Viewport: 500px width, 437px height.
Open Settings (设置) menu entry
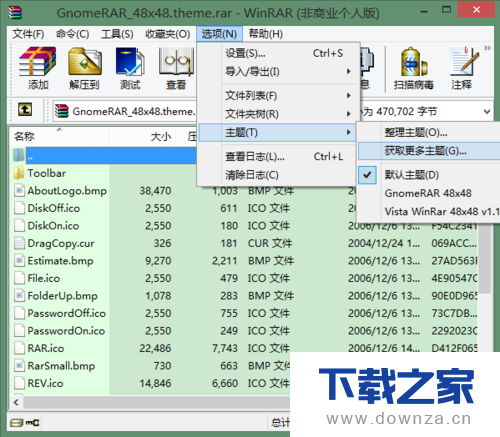coord(278,53)
